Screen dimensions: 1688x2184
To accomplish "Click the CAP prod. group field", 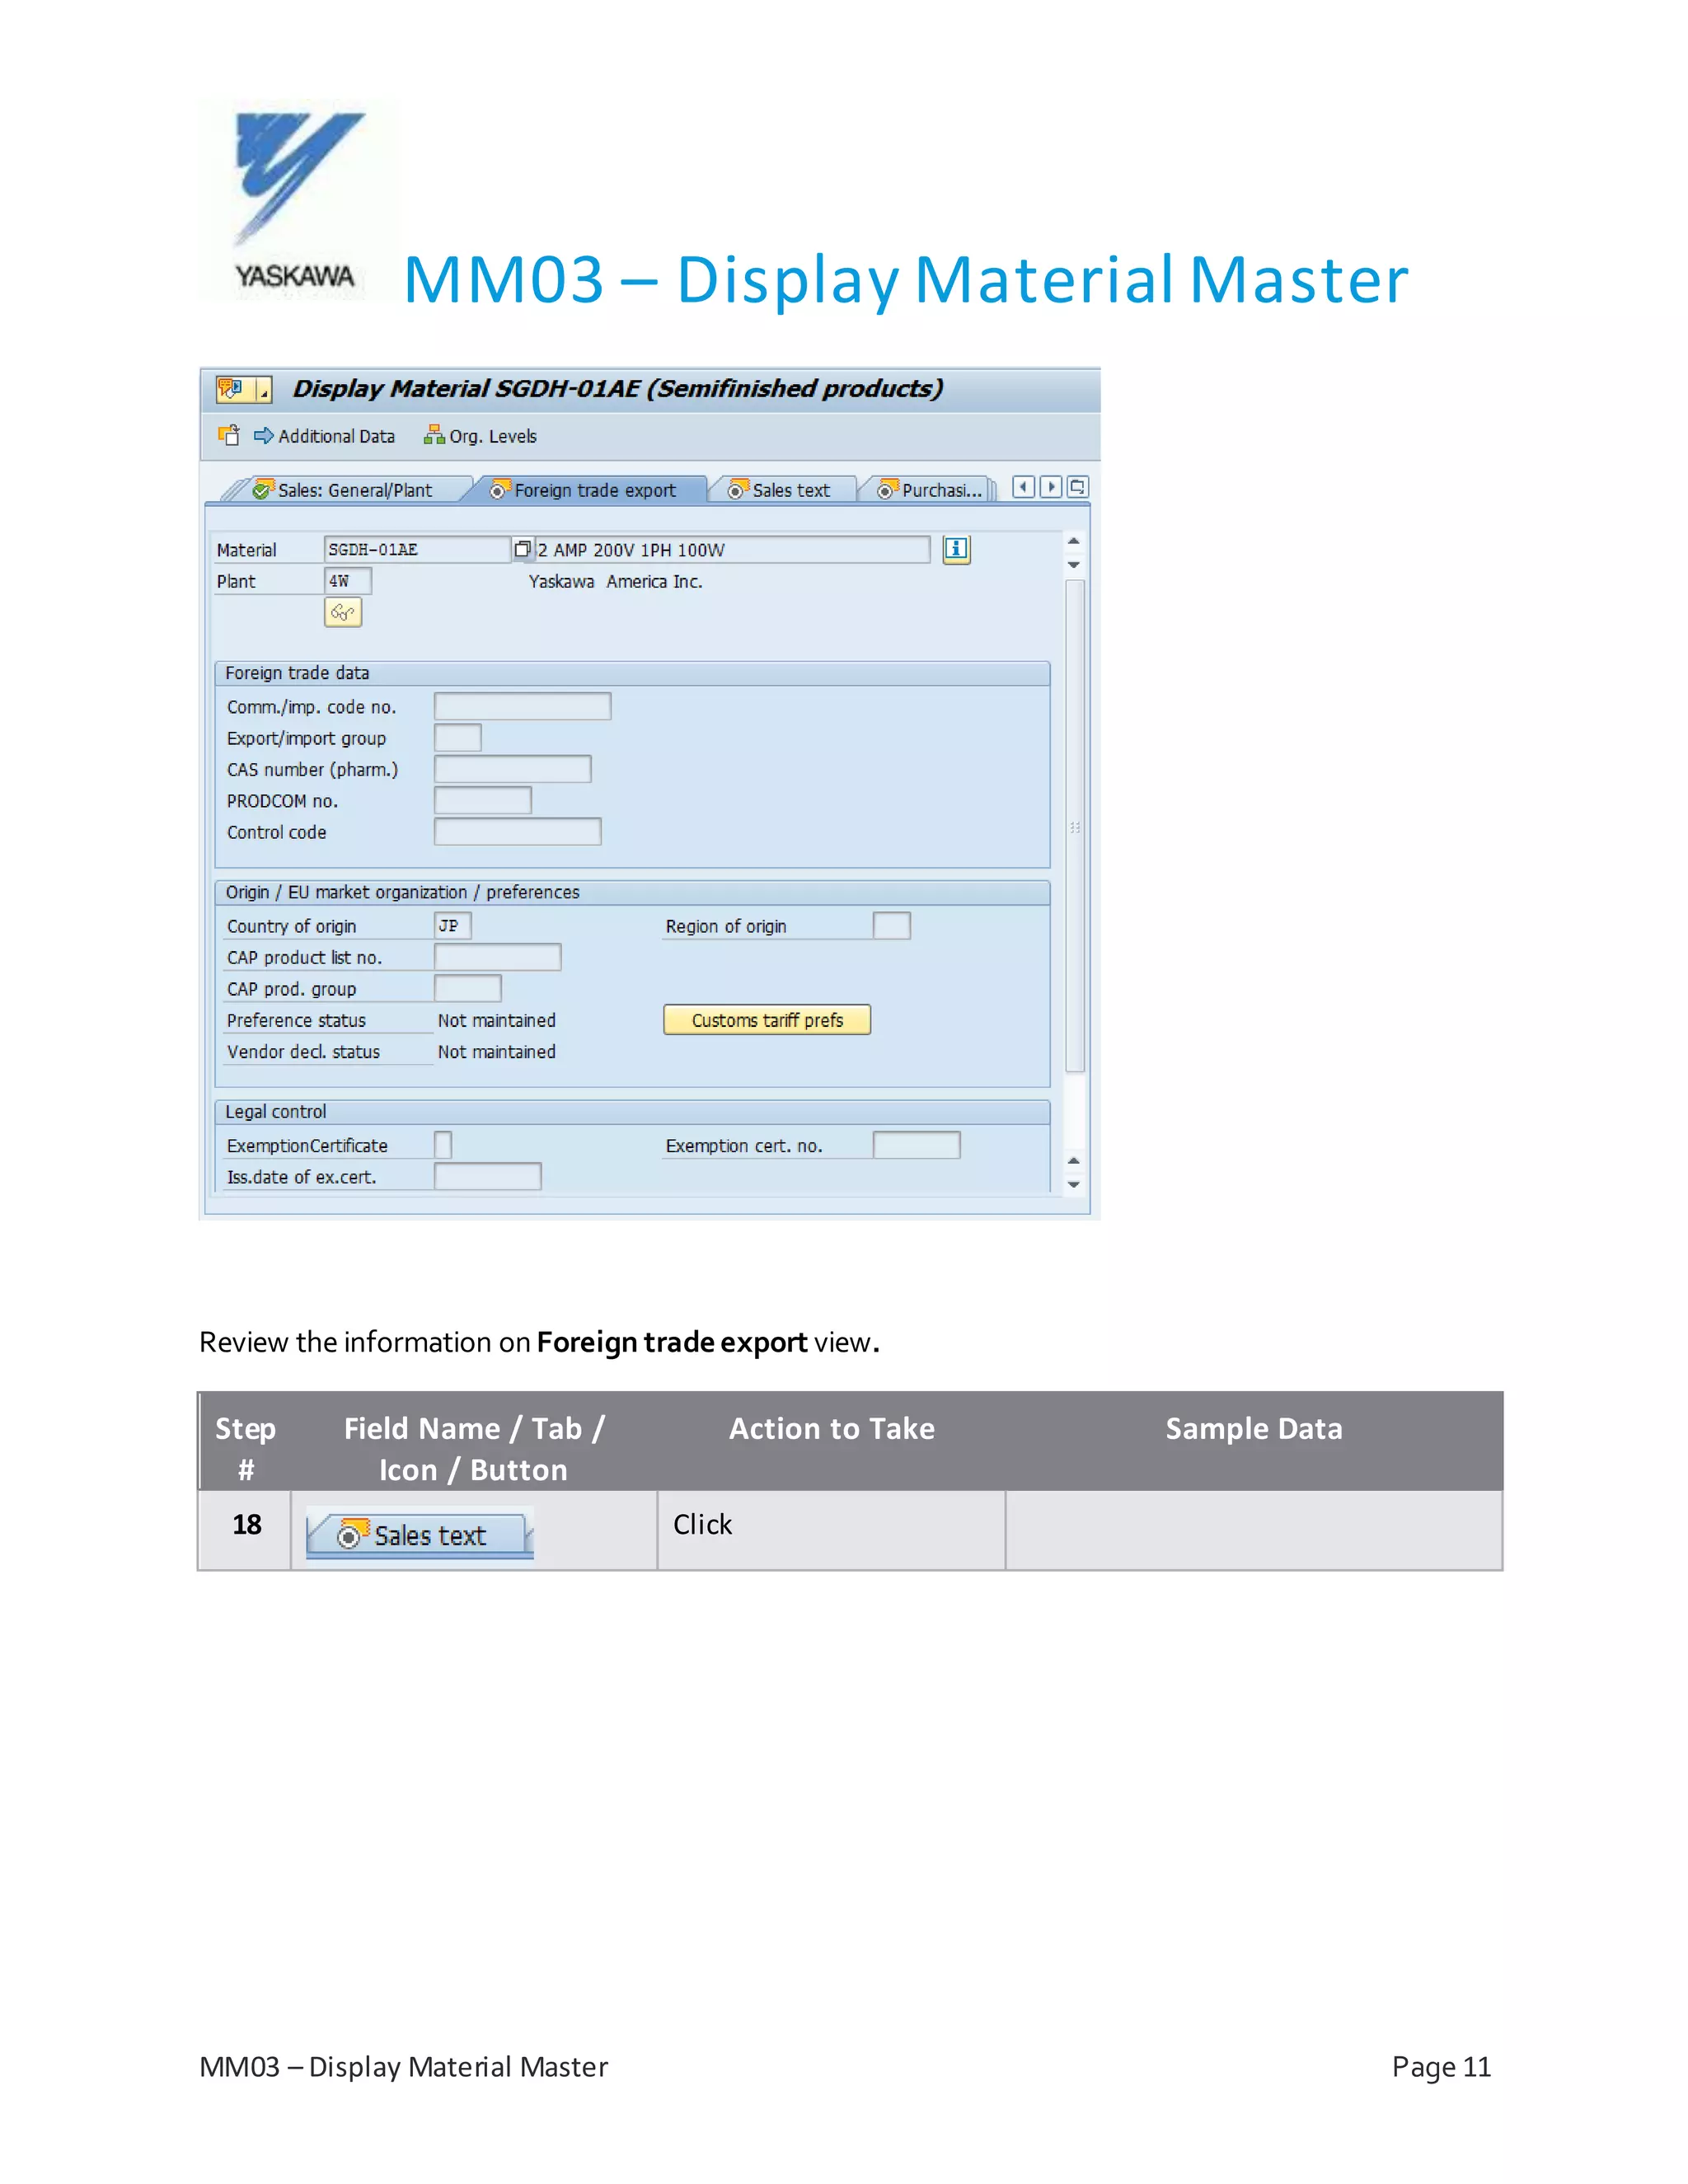I will coord(467,989).
